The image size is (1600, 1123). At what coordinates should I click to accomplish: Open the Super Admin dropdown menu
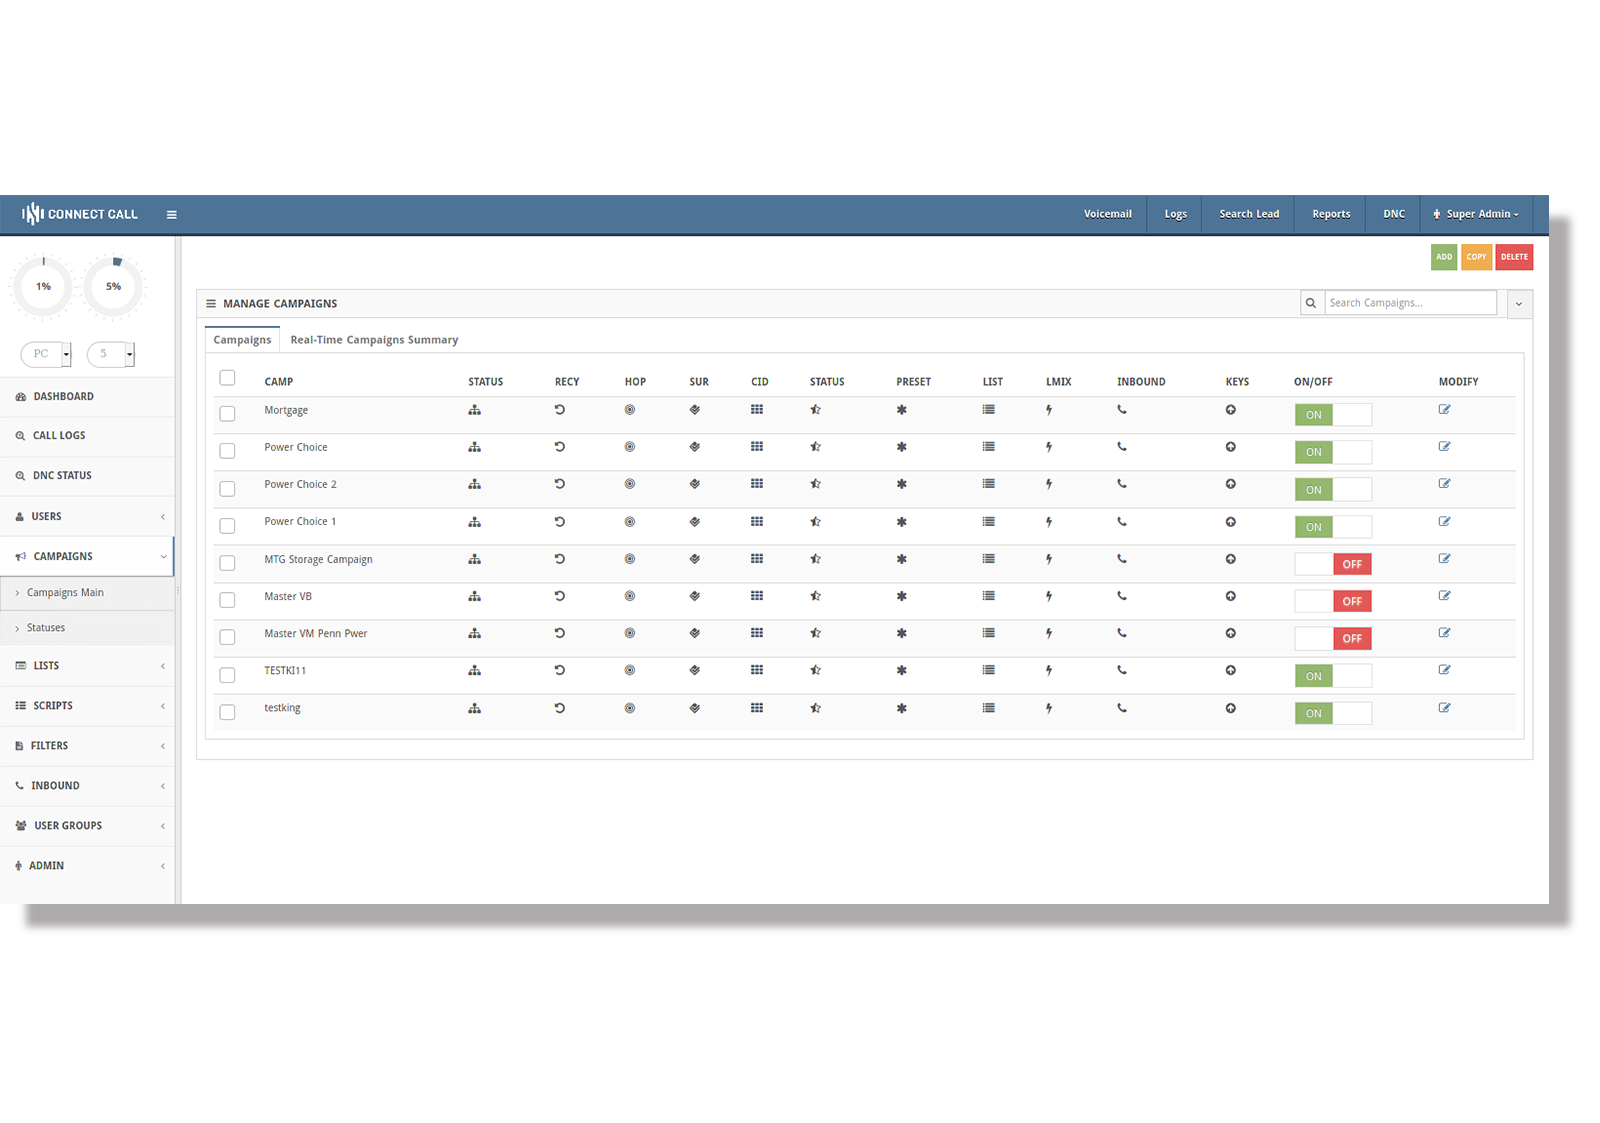pyautogui.click(x=1476, y=214)
